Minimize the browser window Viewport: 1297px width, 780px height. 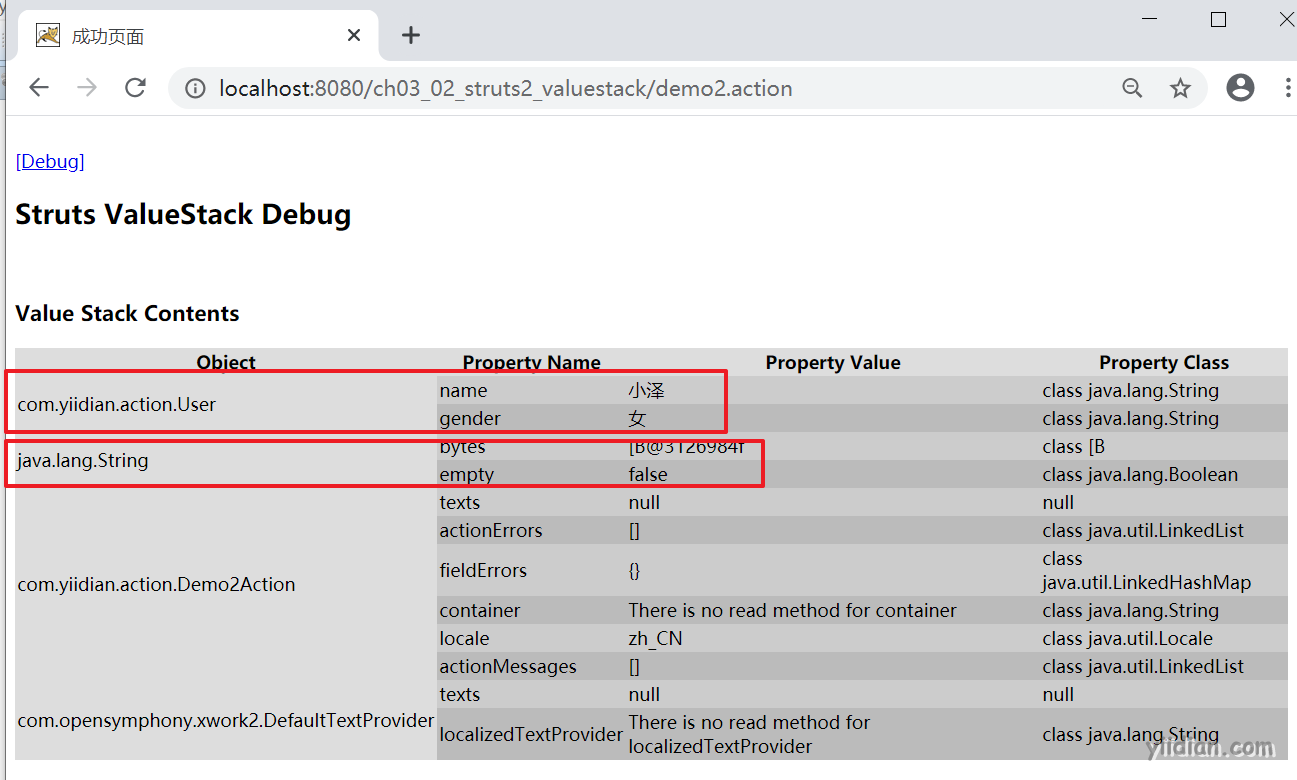click(1150, 19)
